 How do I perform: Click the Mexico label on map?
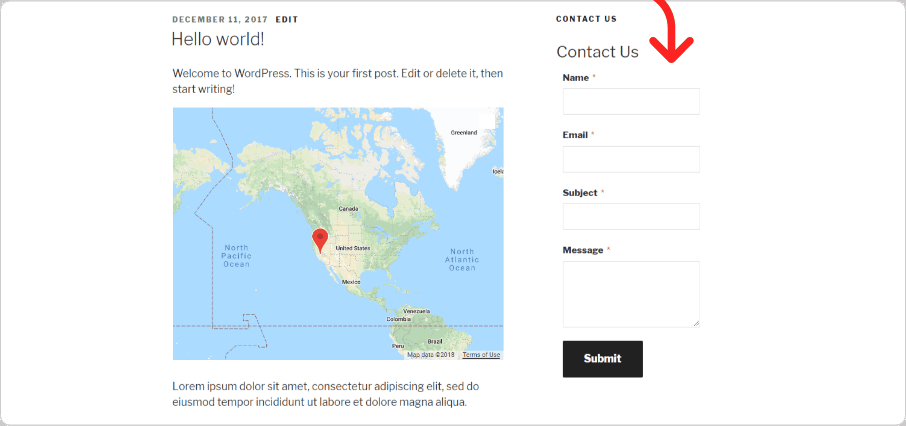[x=351, y=282]
